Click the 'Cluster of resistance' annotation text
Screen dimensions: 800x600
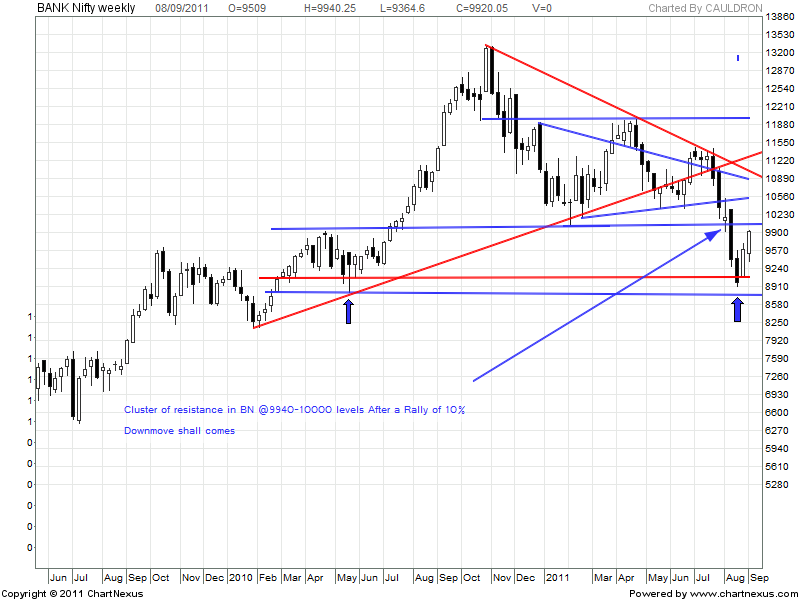pos(294,410)
